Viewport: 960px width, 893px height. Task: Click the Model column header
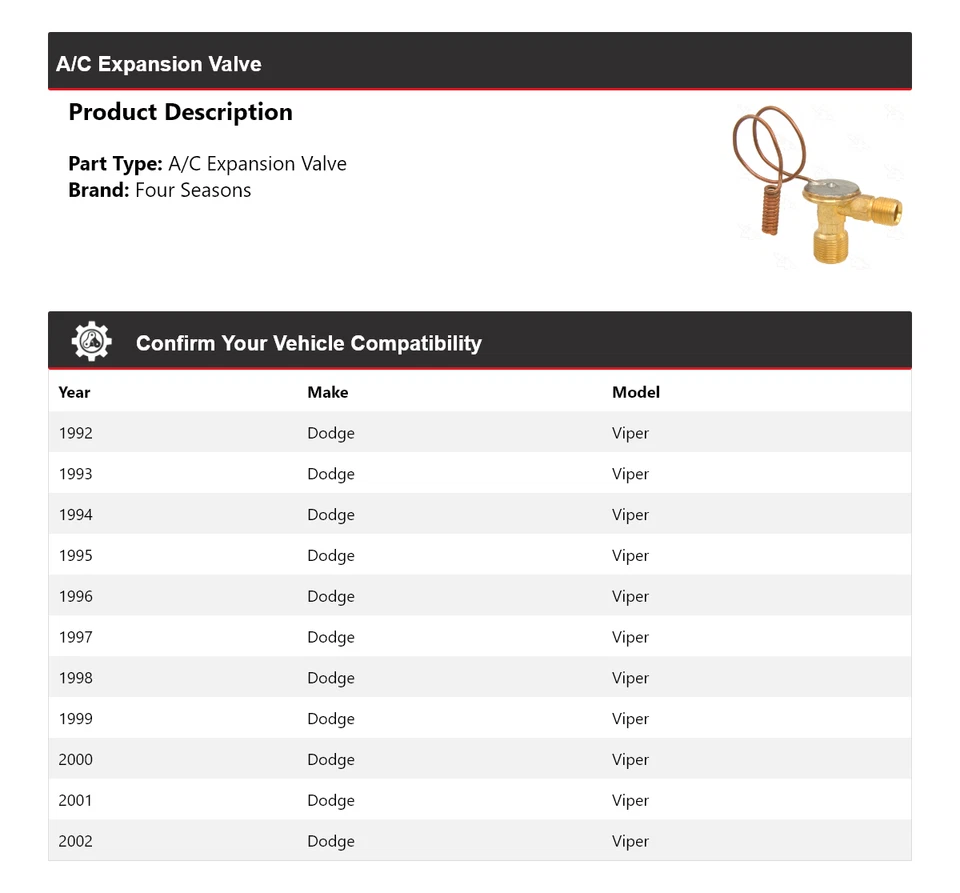coord(636,392)
